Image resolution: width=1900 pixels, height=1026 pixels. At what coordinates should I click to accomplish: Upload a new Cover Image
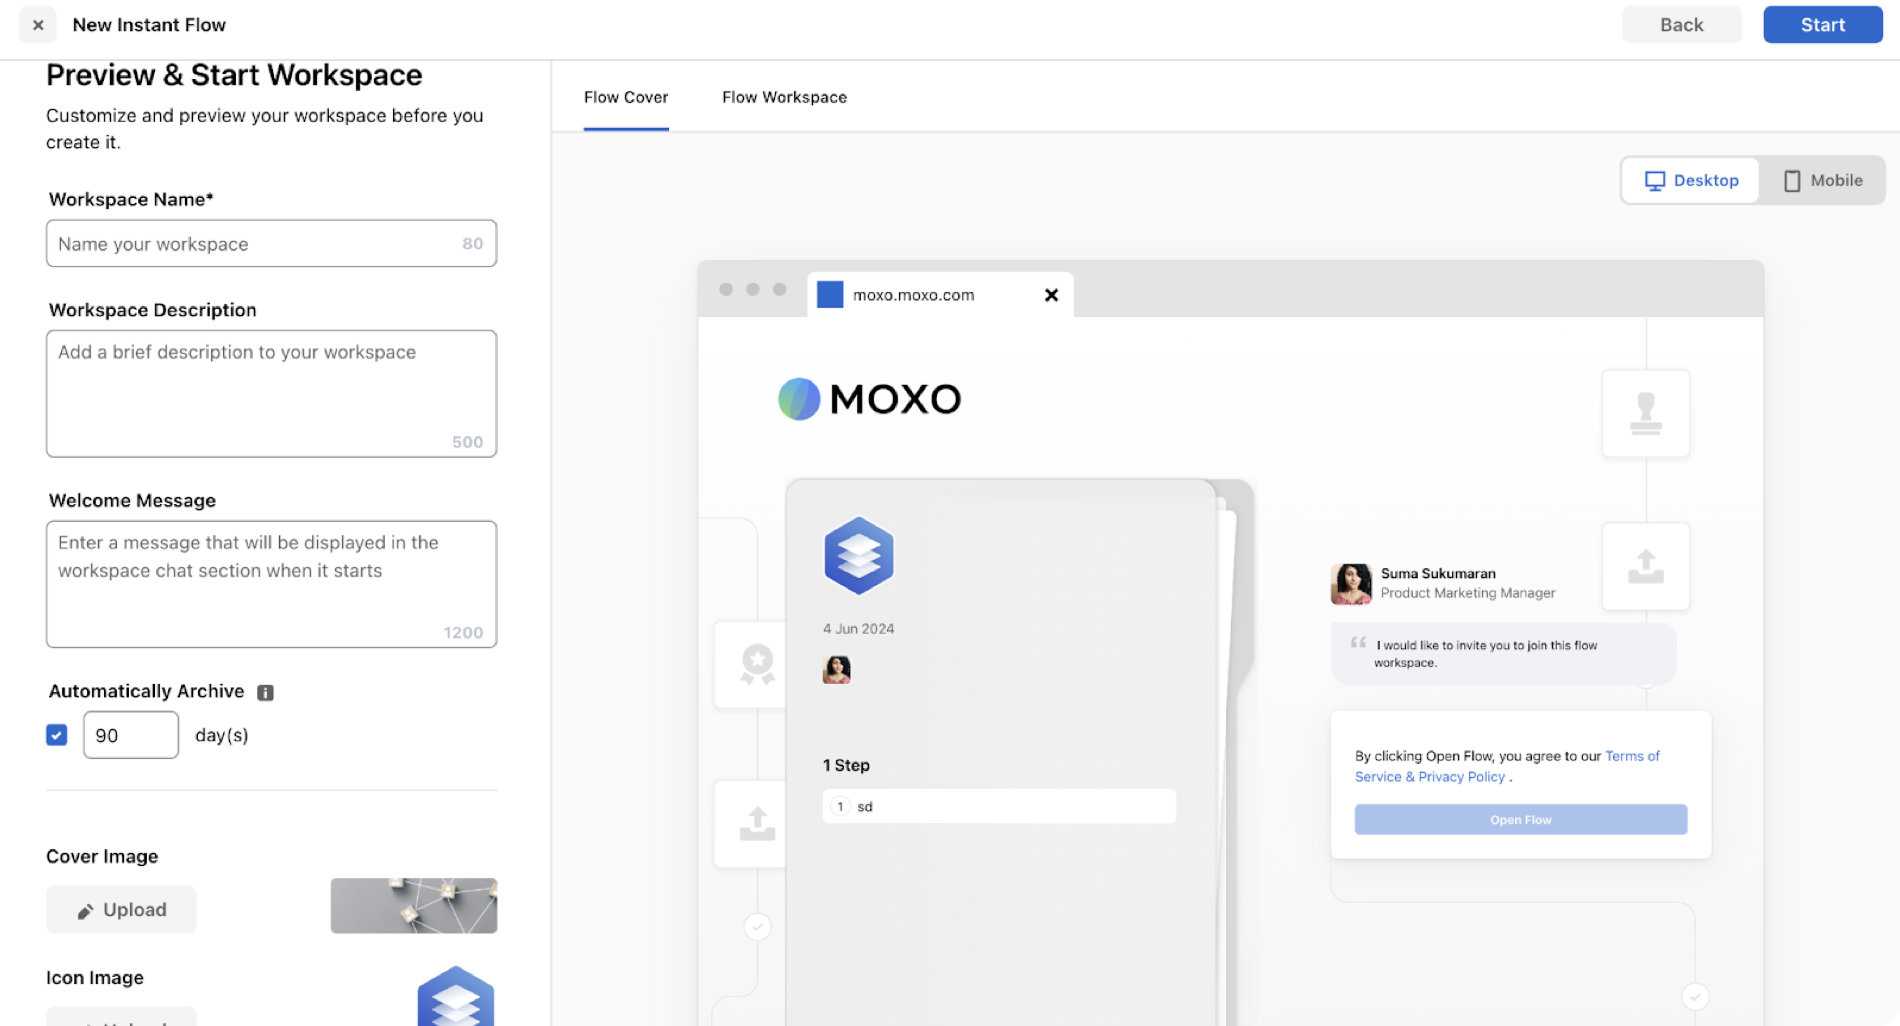coord(121,909)
